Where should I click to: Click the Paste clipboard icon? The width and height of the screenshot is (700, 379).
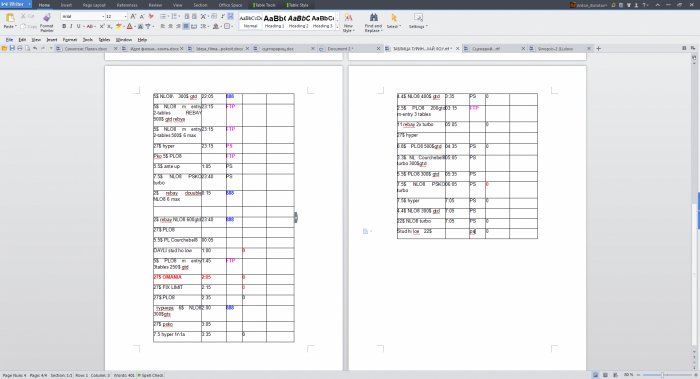[x=10, y=18]
